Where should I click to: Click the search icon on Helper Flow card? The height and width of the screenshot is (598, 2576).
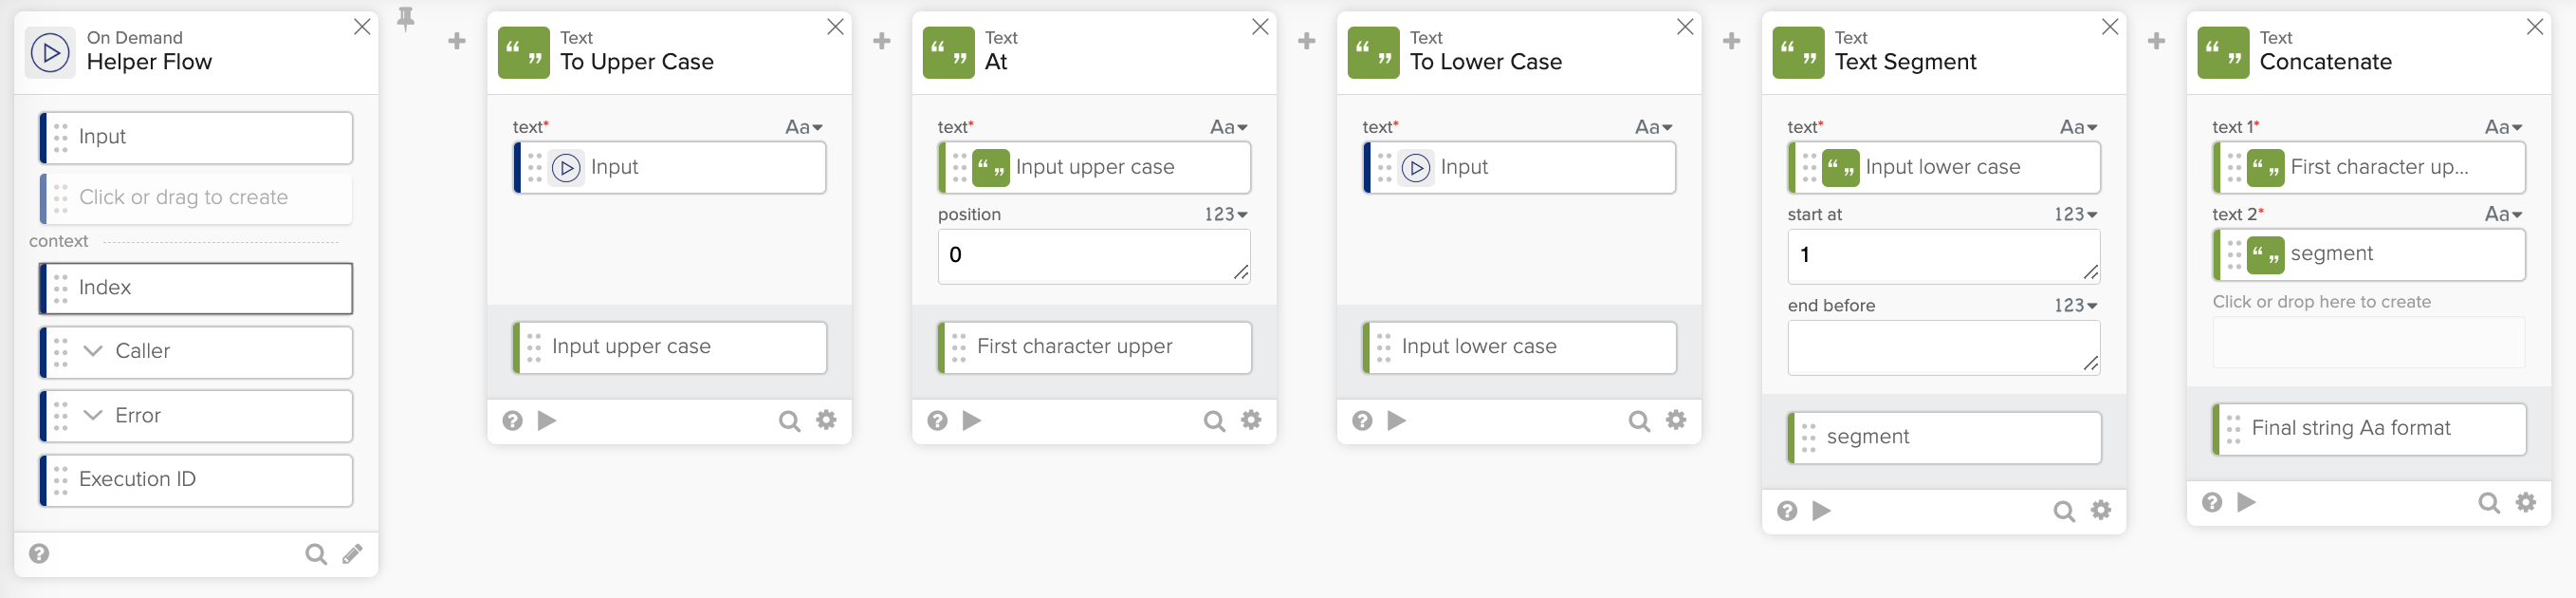pos(316,554)
